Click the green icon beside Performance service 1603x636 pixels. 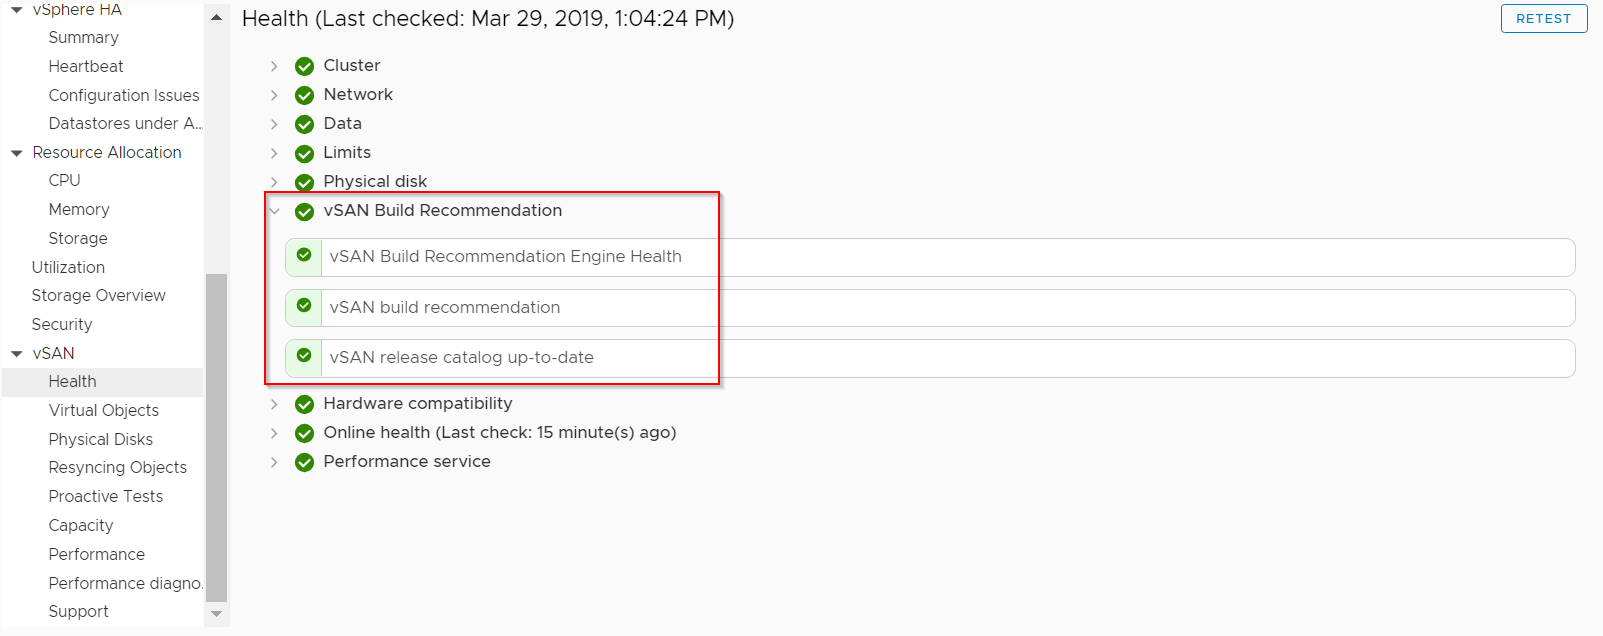tap(305, 462)
